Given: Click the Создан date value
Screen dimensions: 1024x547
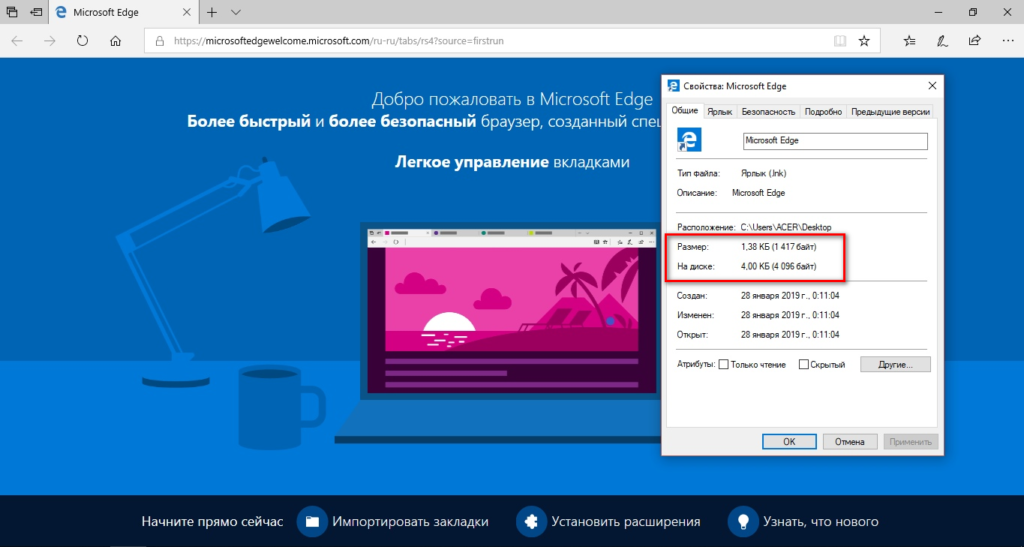Looking at the screenshot, I should pos(790,296).
